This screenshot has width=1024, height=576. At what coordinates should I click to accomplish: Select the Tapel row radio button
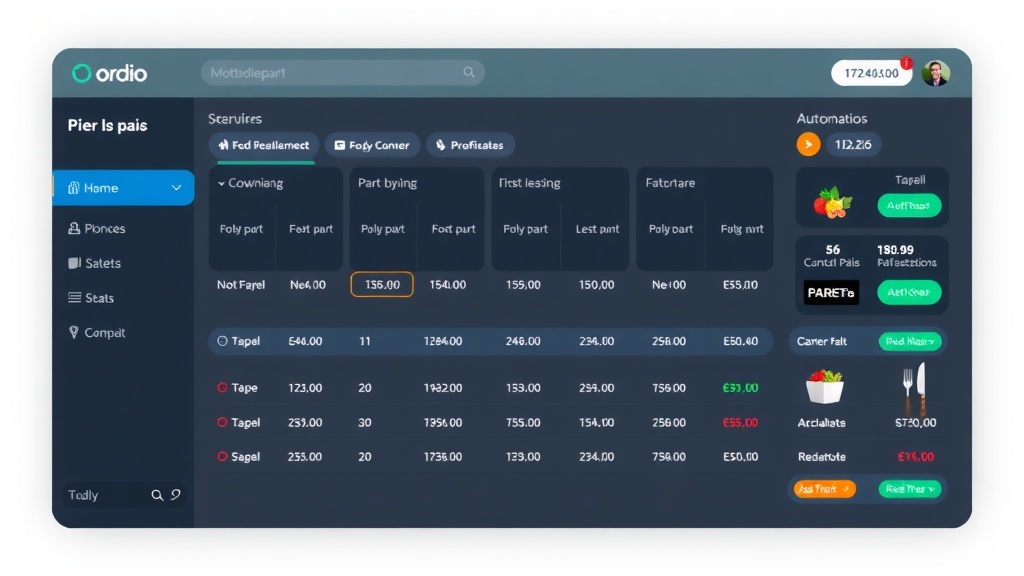point(222,342)
